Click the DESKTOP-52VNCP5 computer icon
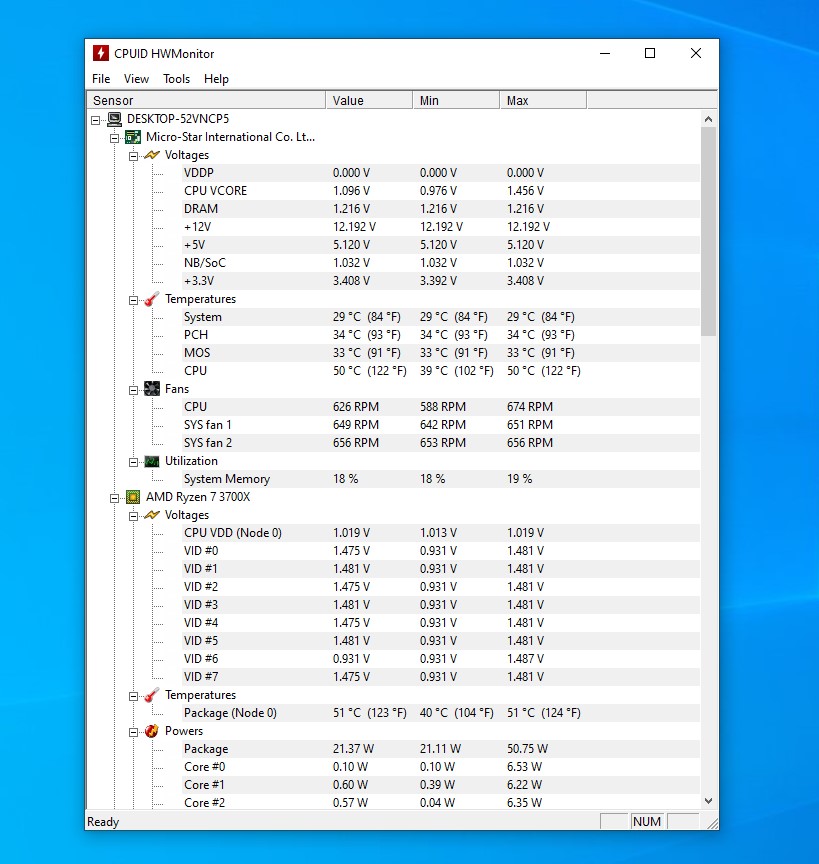819x864 pixels. [114, 119]
